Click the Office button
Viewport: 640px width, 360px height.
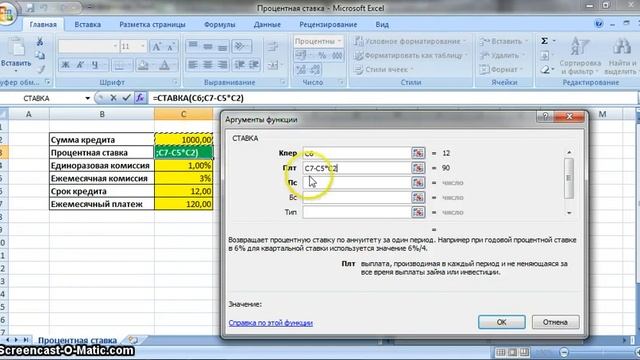(7, 12)
